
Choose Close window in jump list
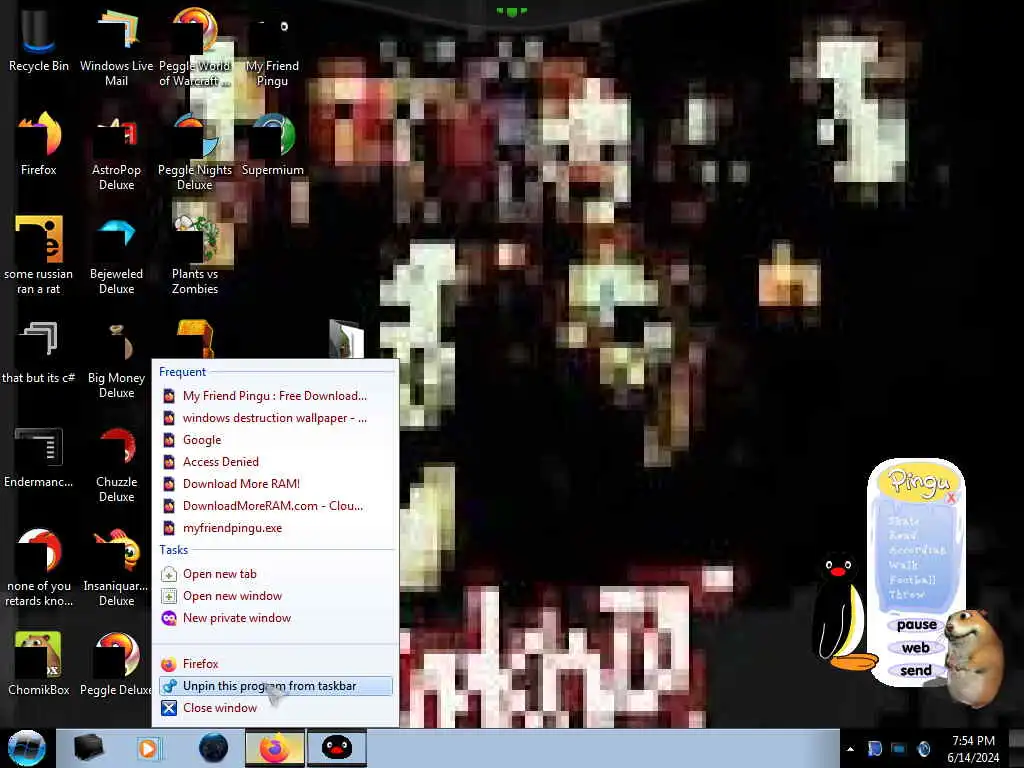click(275, 708)
